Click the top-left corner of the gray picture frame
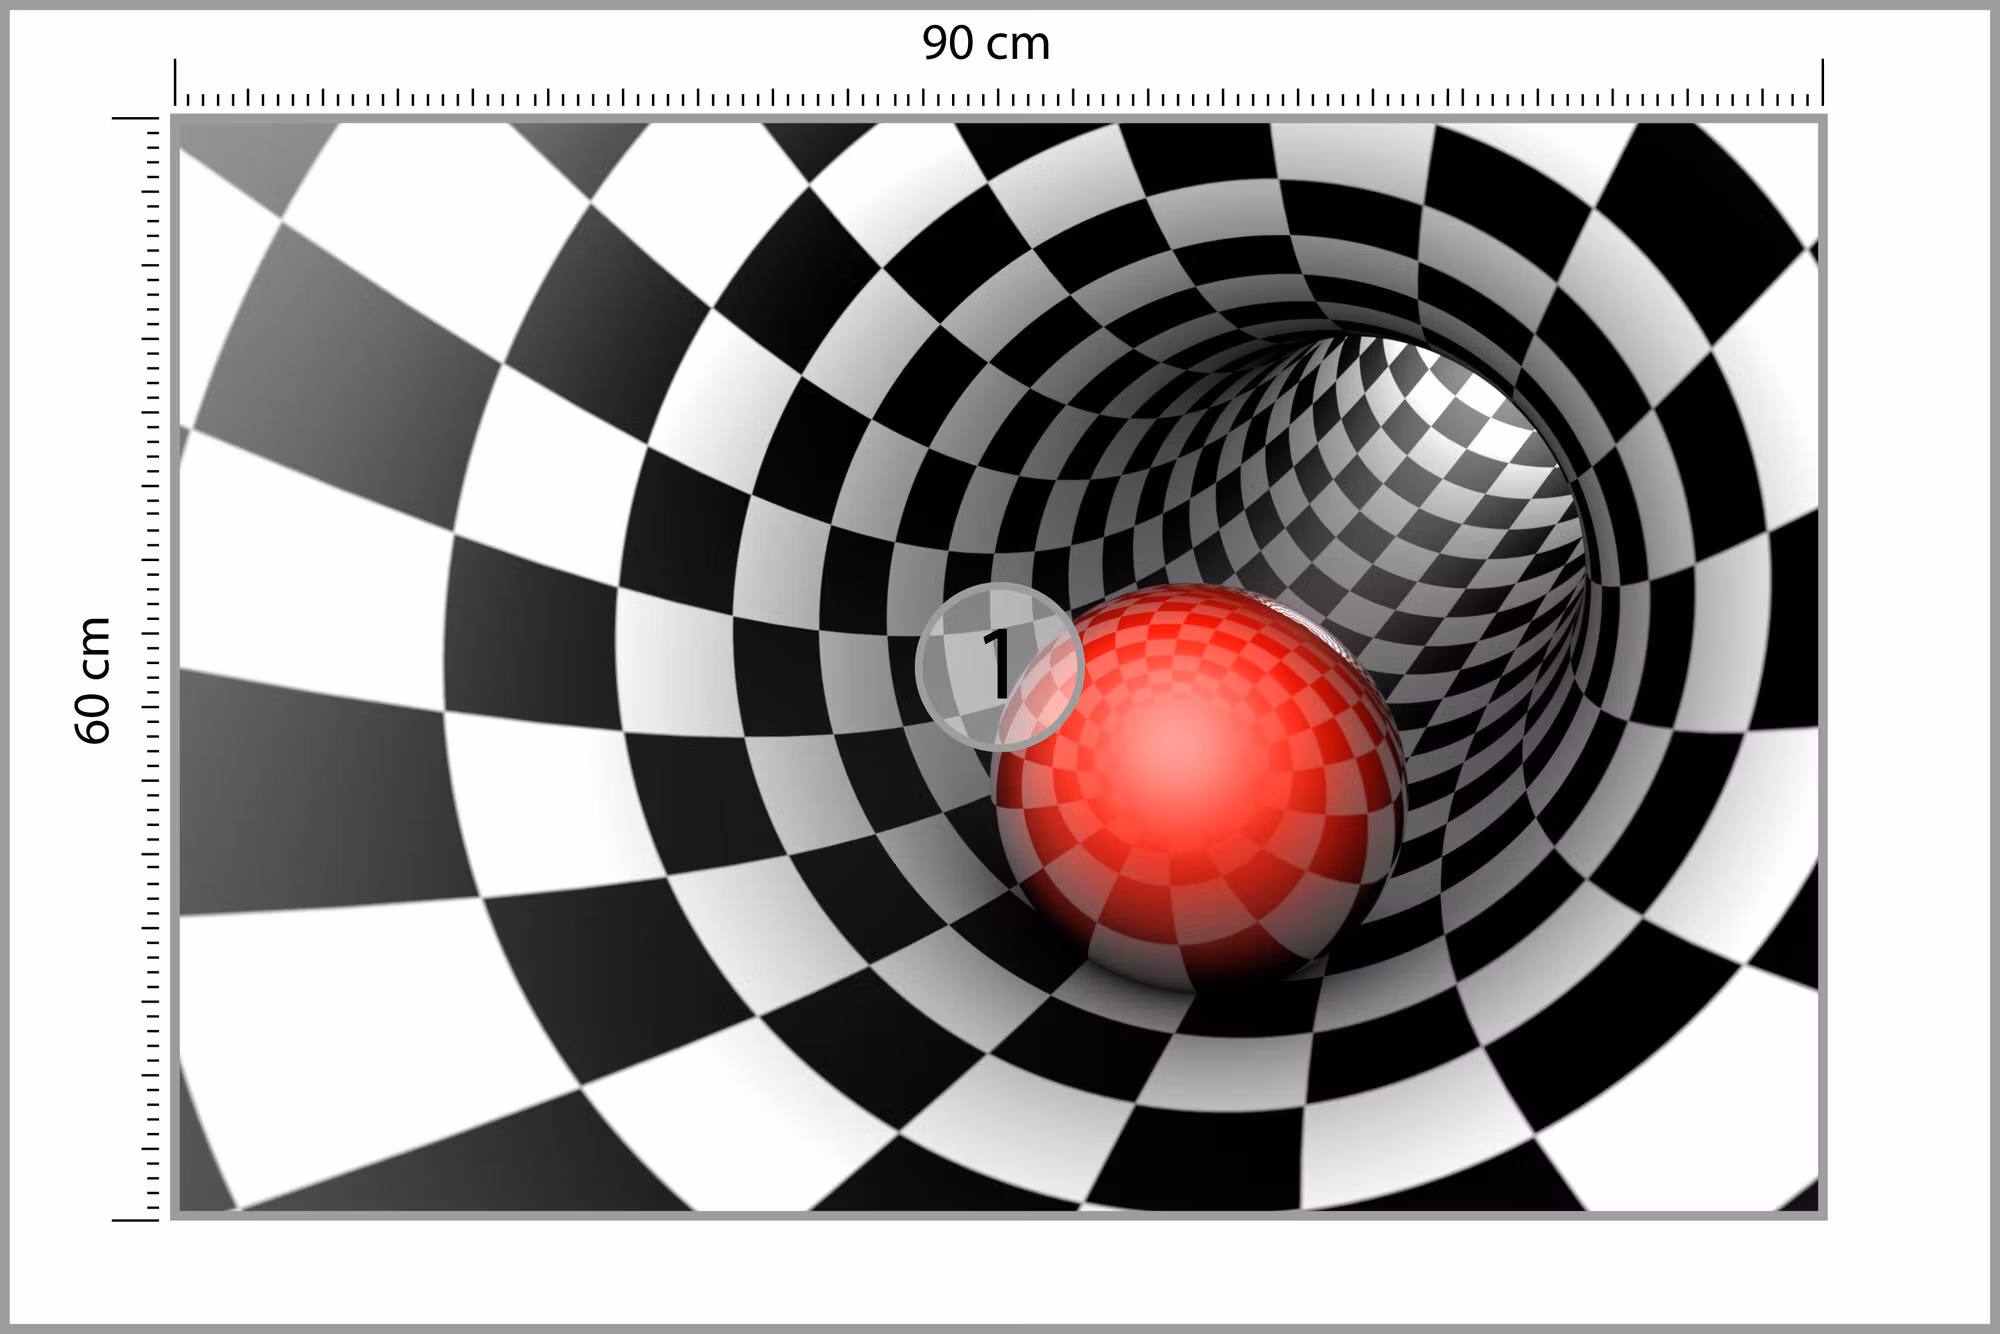The width and height of the screenshot is (2000, 1334). tap(175, 119)
